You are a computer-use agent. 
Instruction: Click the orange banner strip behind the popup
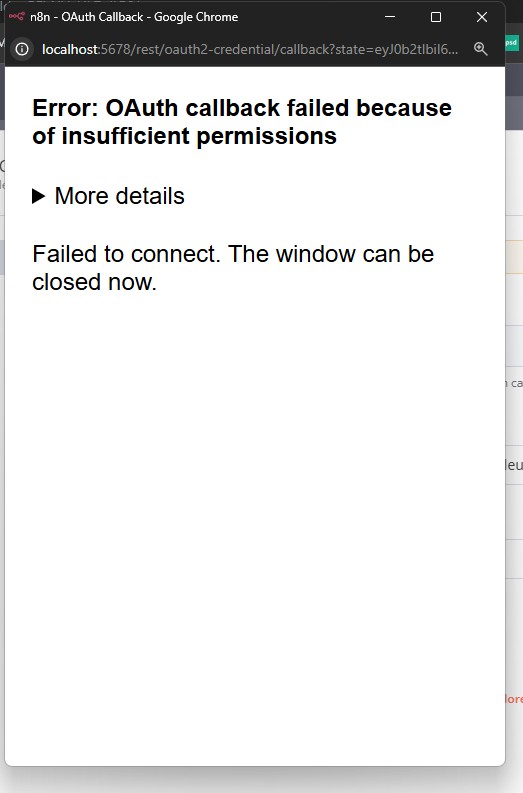tap(514, 257)
